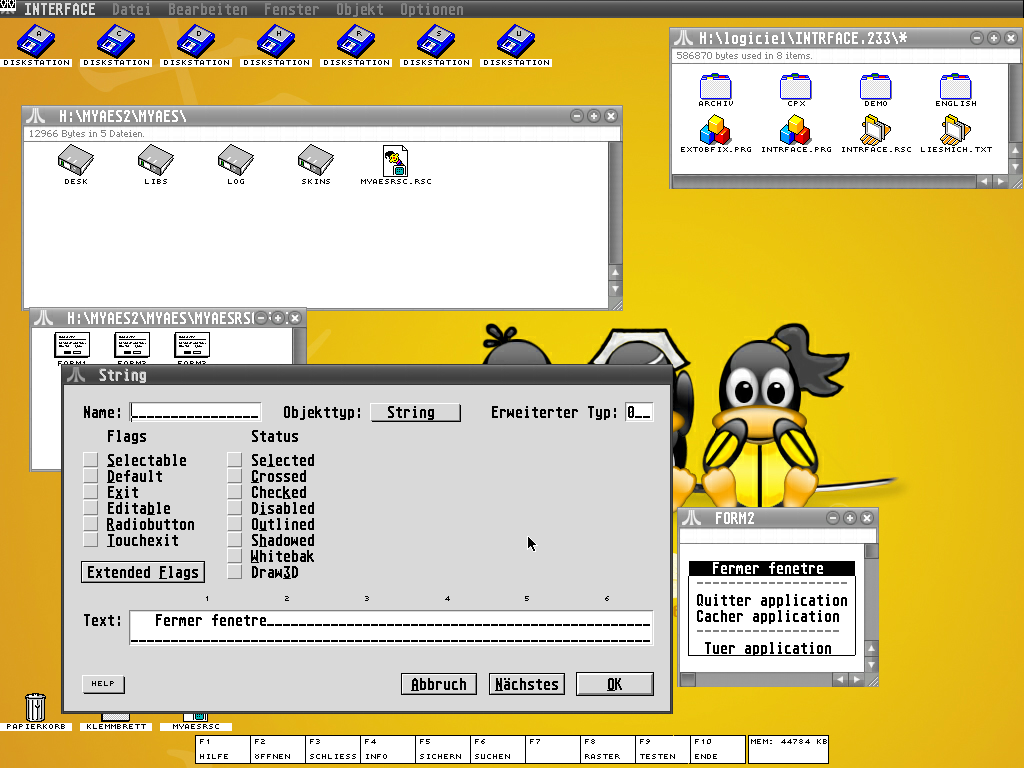
Task: Open the Objekttyp String popup
Action: pyautogui.click(x=416, y=412)
